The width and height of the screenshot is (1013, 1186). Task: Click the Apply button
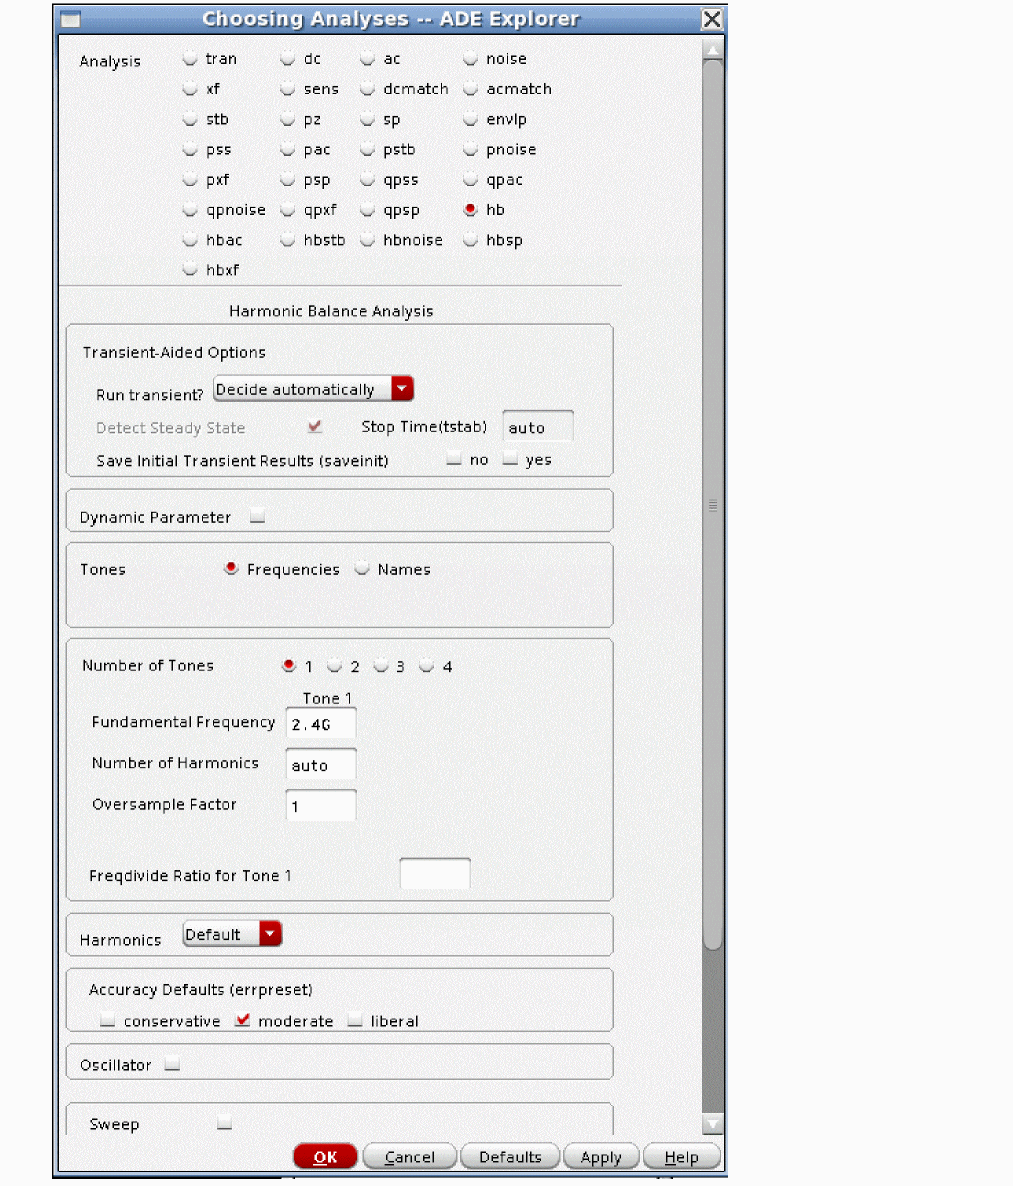tap(601, 1157)
